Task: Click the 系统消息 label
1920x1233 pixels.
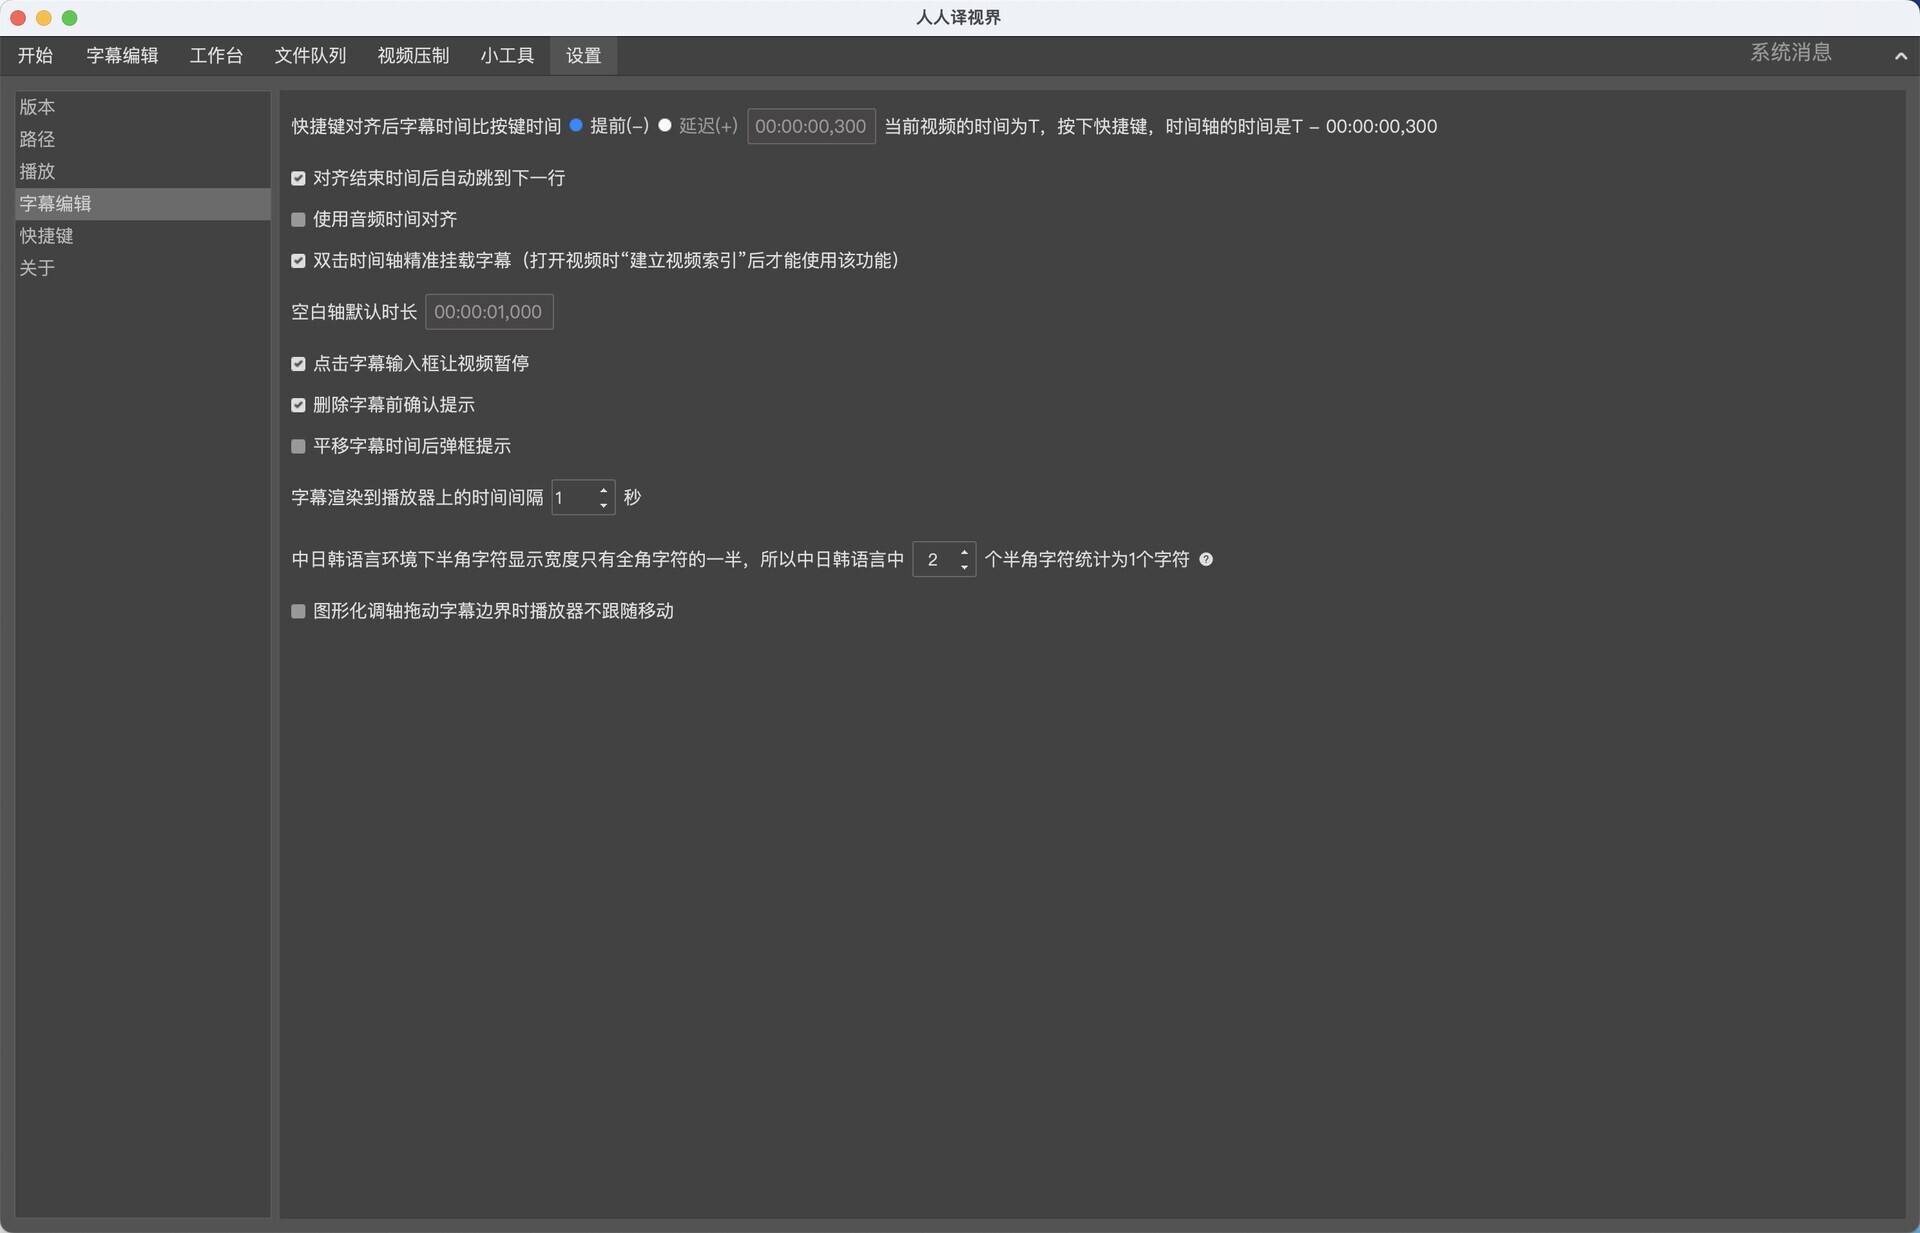Action: coord(1790,53)
